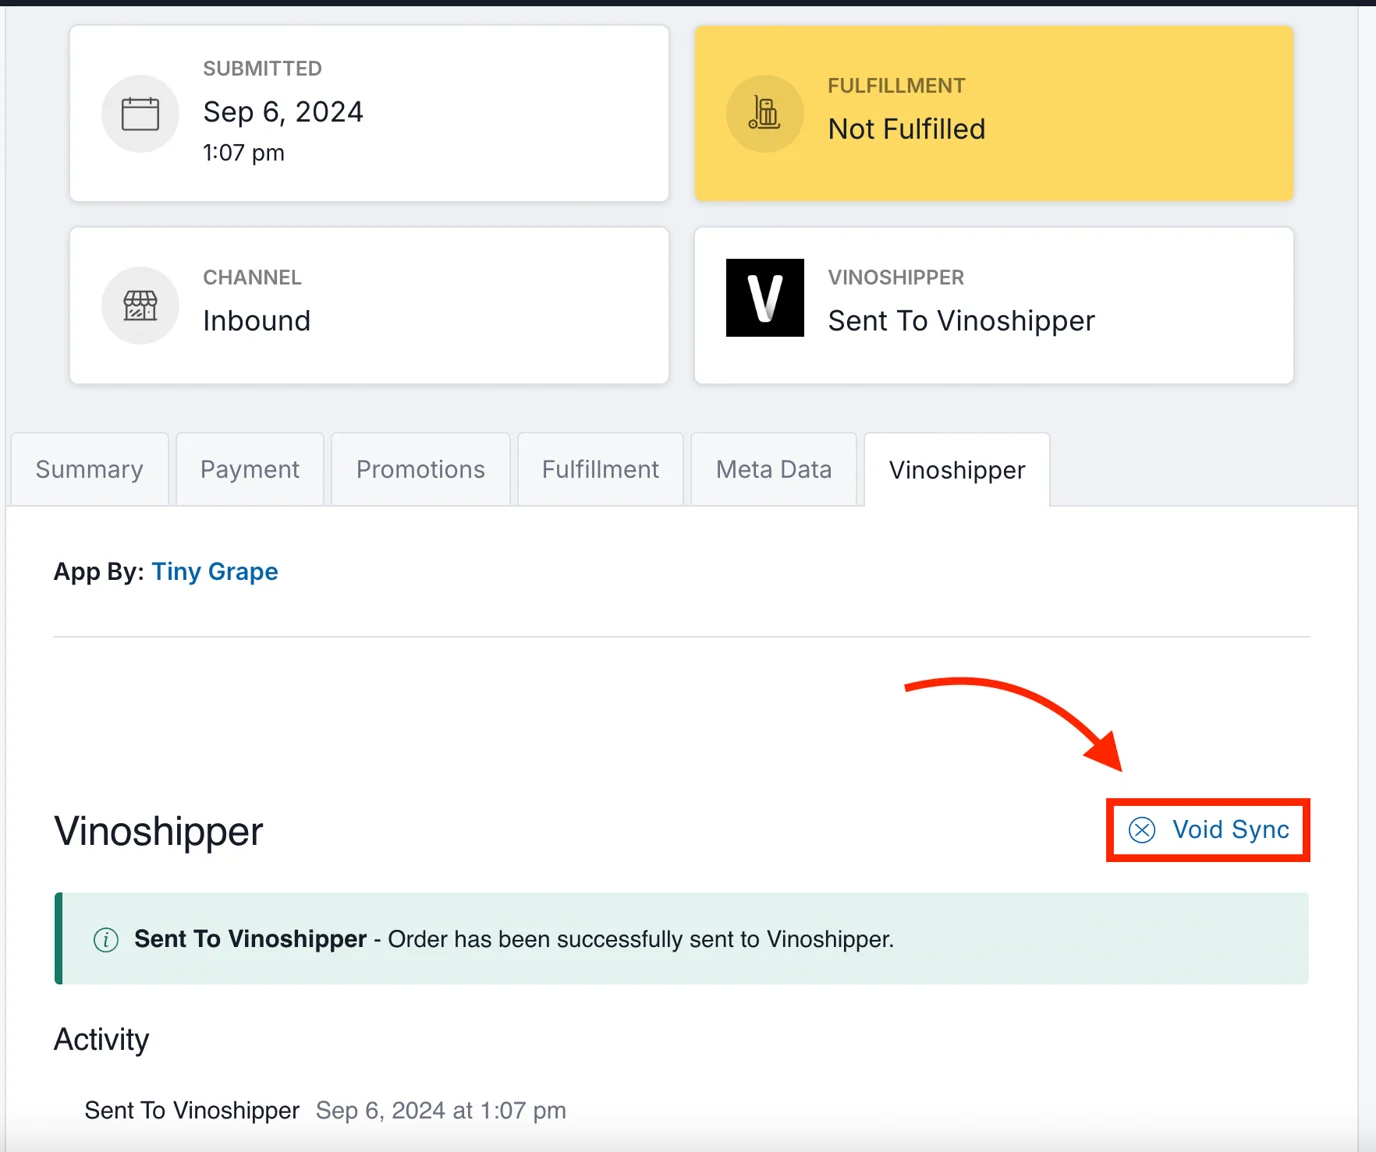
Task: Go to the Promotions tab
Action: pyautogui.click(x=420, y=470)
